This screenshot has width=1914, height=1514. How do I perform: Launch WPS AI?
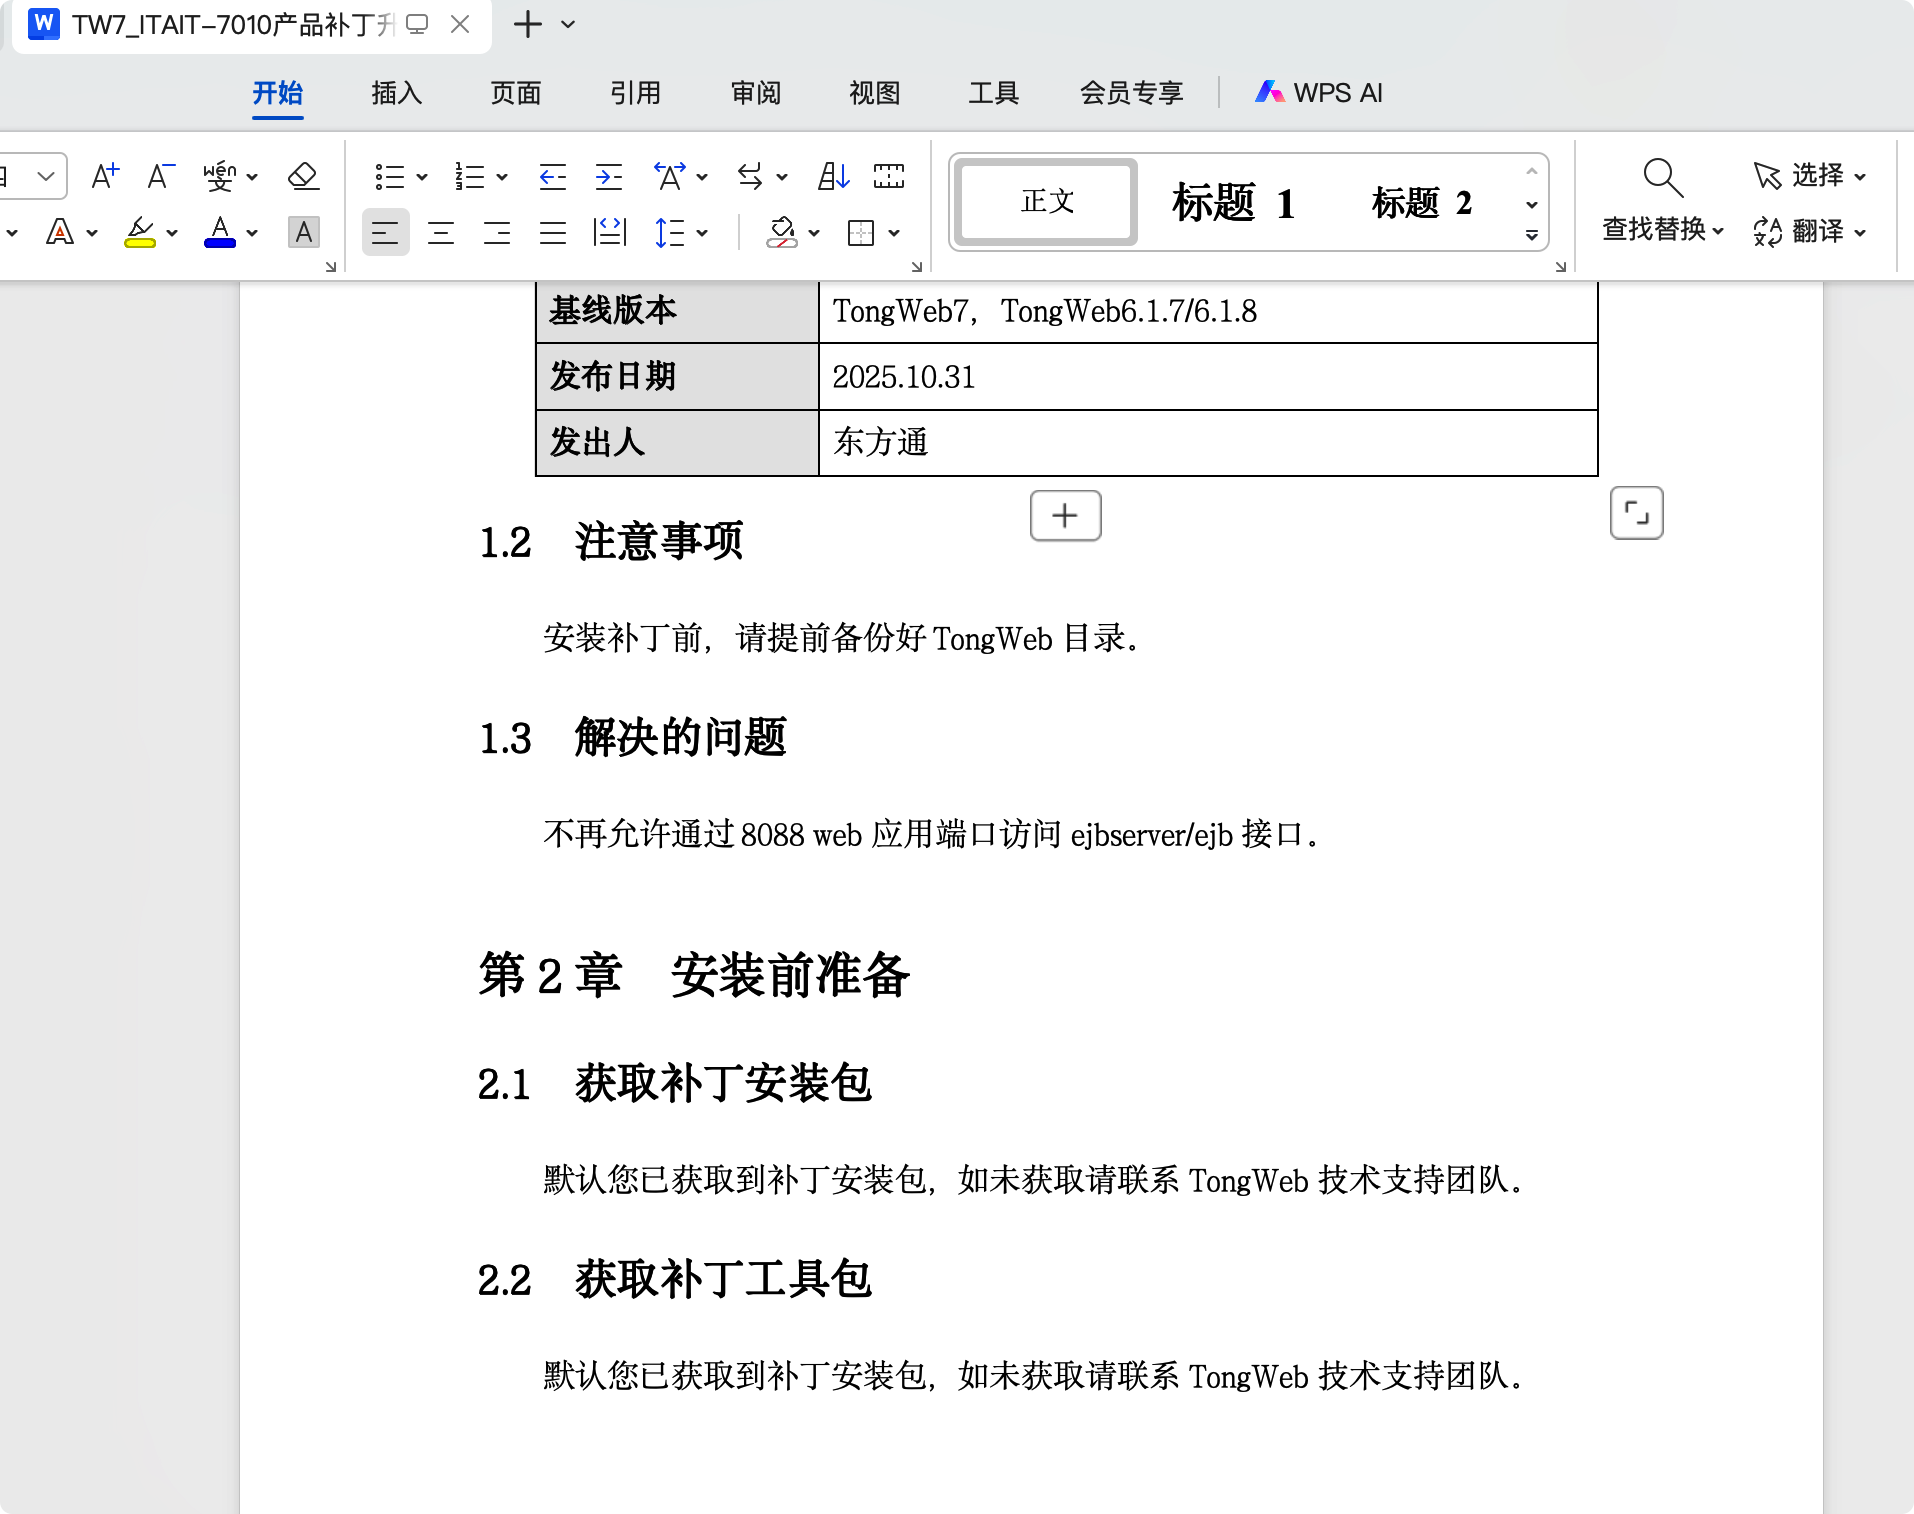click(x=1319, y=93)
